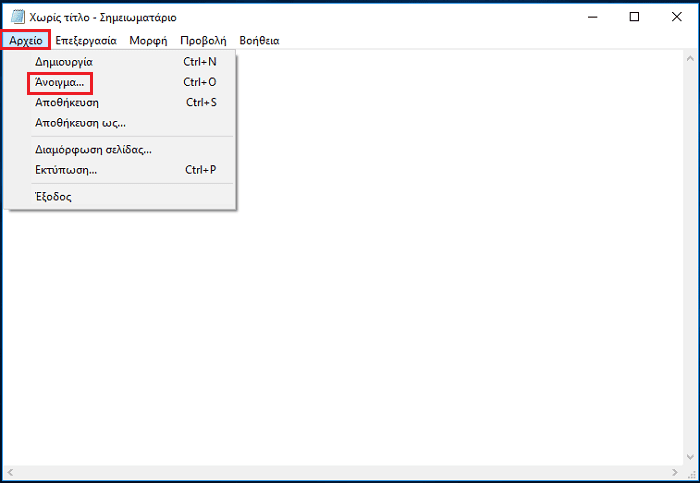Click the horizontal scrollbar right arrow
700x483 pixels.
(675, 472)
